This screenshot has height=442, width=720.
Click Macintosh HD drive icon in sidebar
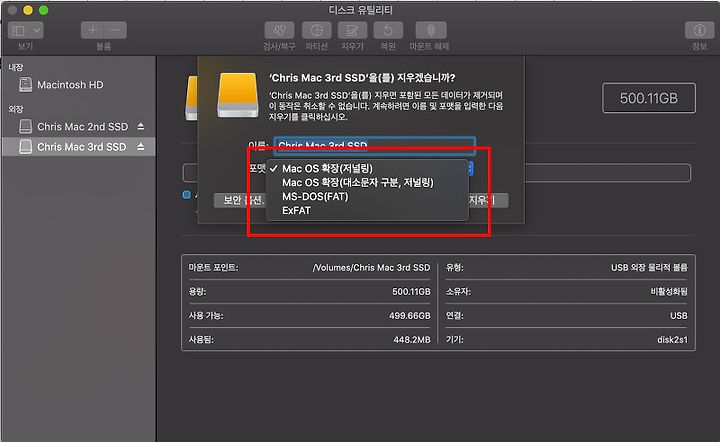pyautogui.click(x=26, y=84)
